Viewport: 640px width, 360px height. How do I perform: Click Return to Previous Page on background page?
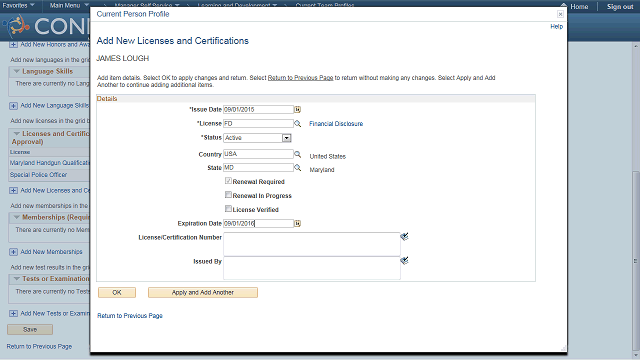coord(39,346)
